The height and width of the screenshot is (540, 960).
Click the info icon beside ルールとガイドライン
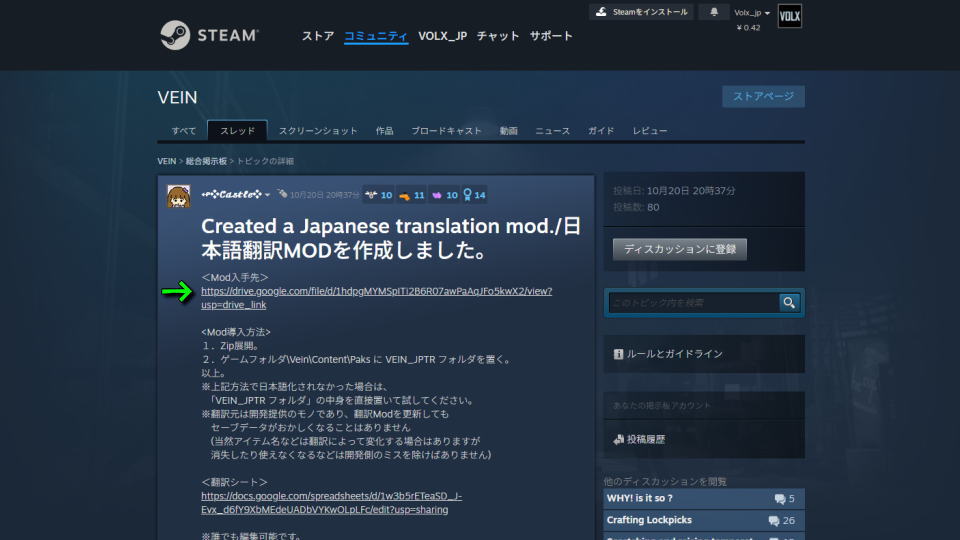pos(618,354)
